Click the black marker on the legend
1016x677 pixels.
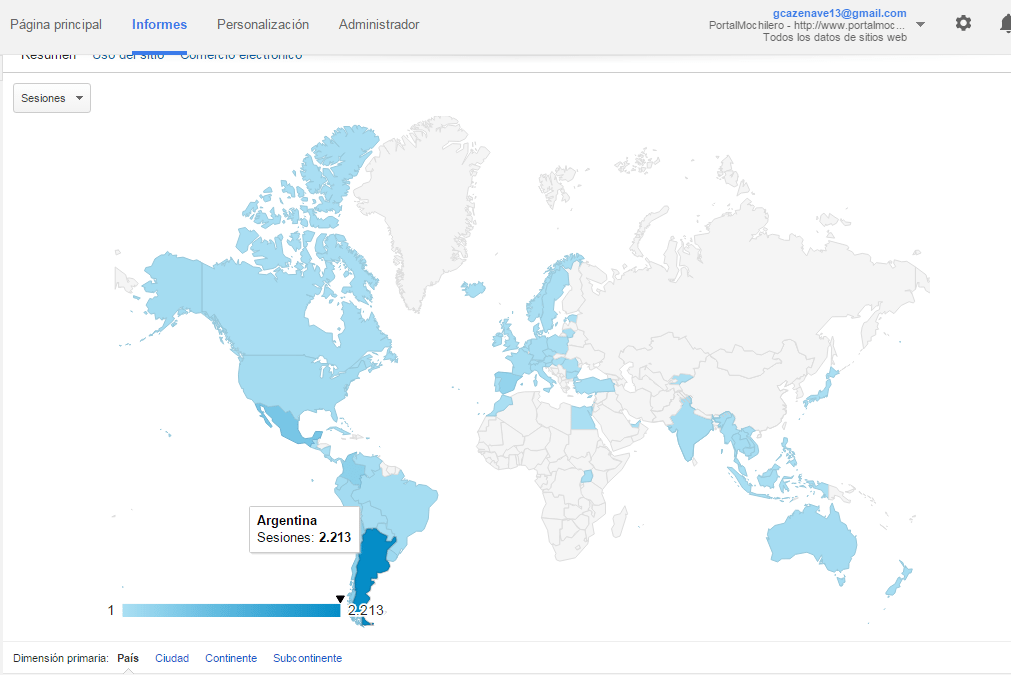coord(340,599)
